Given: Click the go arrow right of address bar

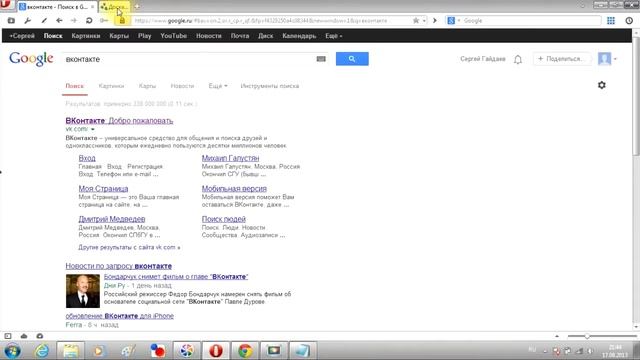Looking at the screenshot, I should click(x=435, y=20).
